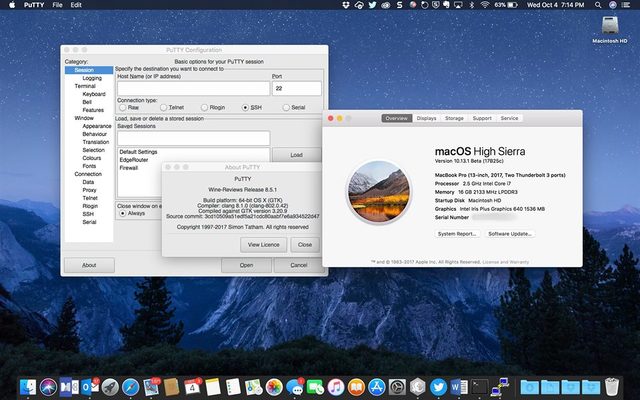The image size is (640, 400).
Task: Open the File menu
Action: [57, 5]
